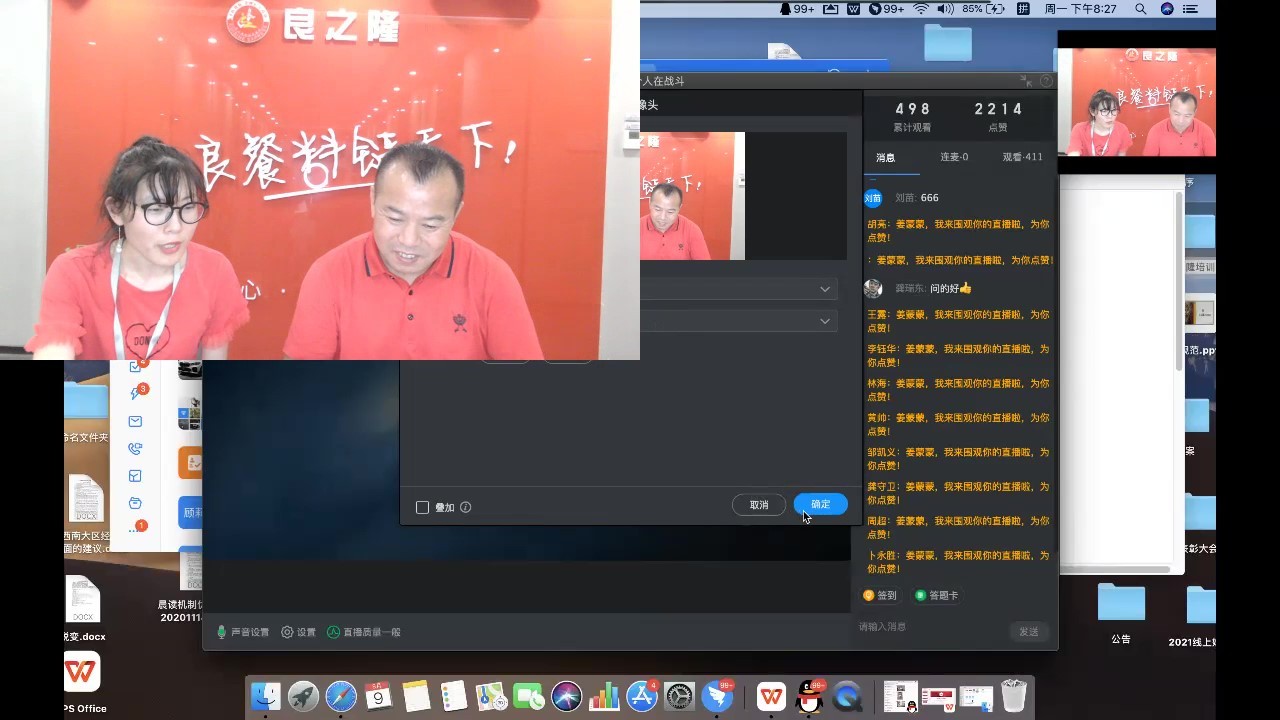1280x720 pixels.
Task: Open QQ penguin from the dock
Action: (809, 696)
